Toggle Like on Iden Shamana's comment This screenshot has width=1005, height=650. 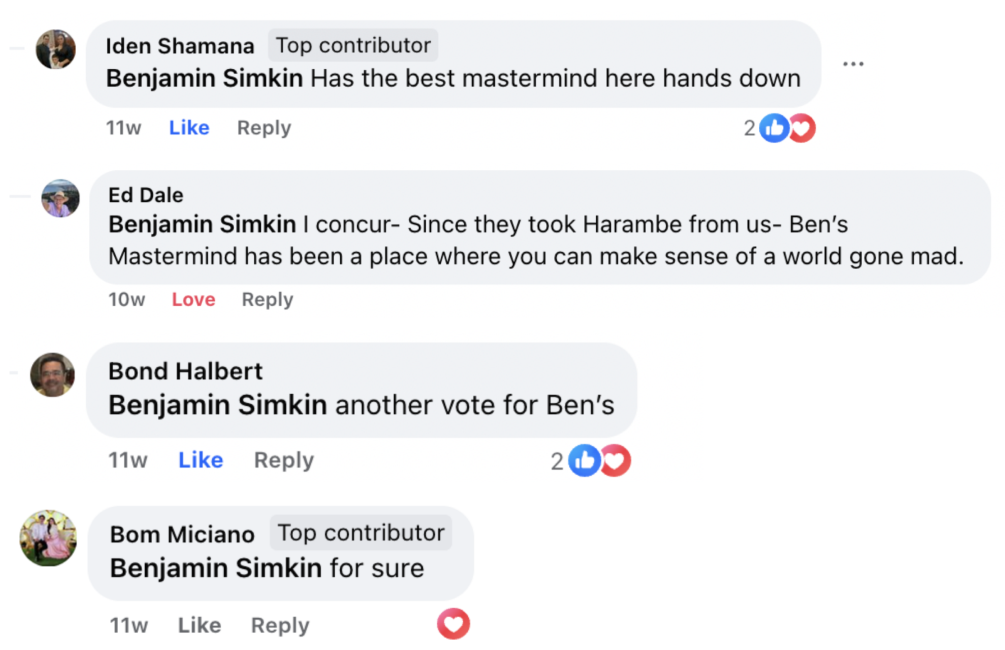189,128
